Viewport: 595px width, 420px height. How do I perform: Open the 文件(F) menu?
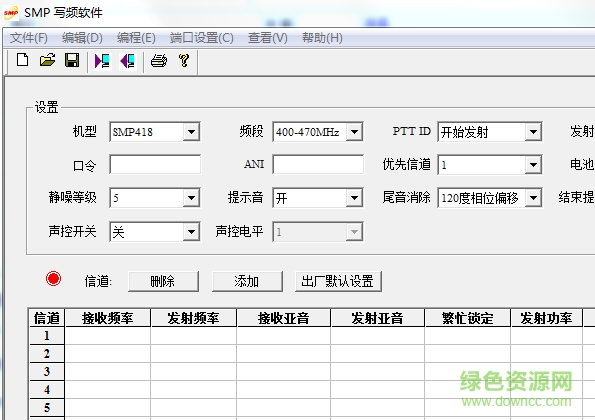coord(28,38)
